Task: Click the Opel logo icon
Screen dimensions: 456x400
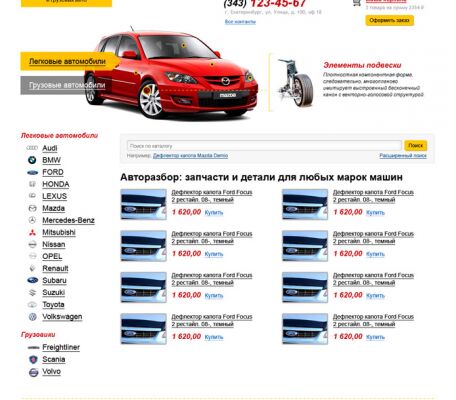Action: coord(32,256)
